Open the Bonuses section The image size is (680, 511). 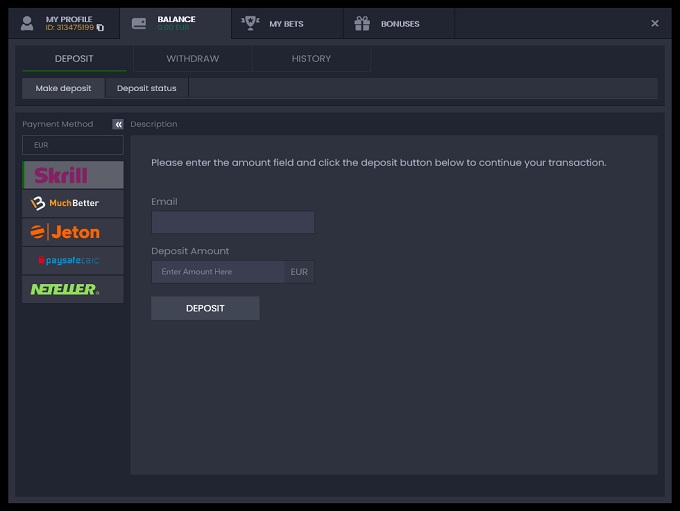[399, 23]
